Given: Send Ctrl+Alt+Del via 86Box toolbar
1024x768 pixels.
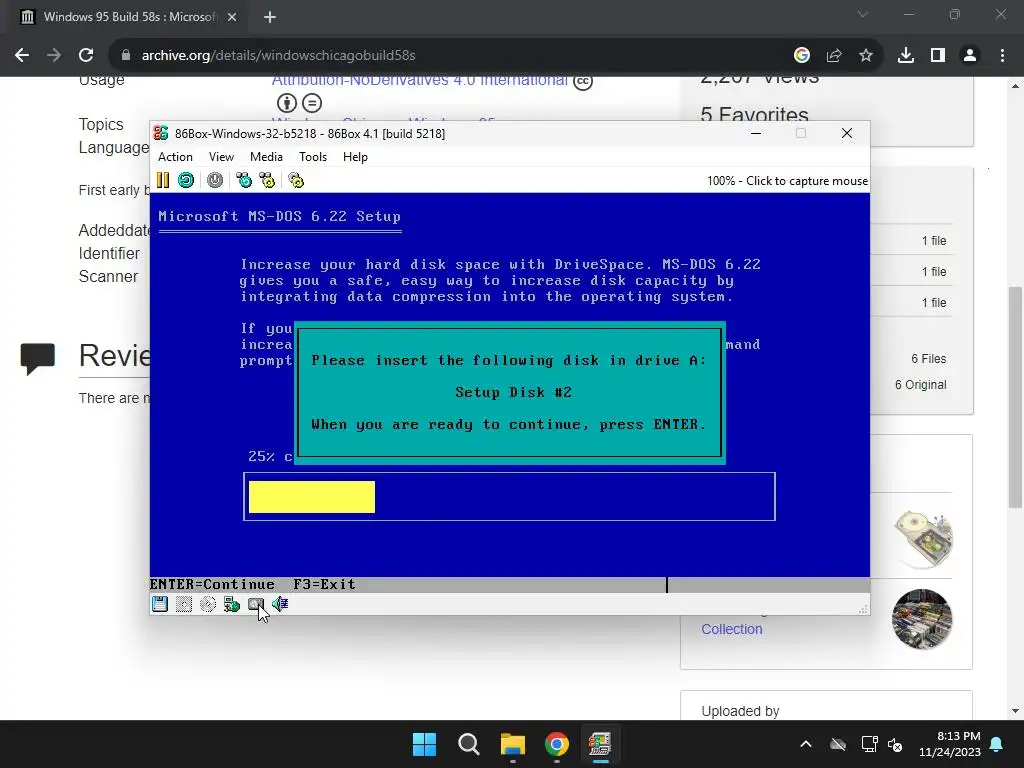Looking at the screenshot, I should click(244, 180).
